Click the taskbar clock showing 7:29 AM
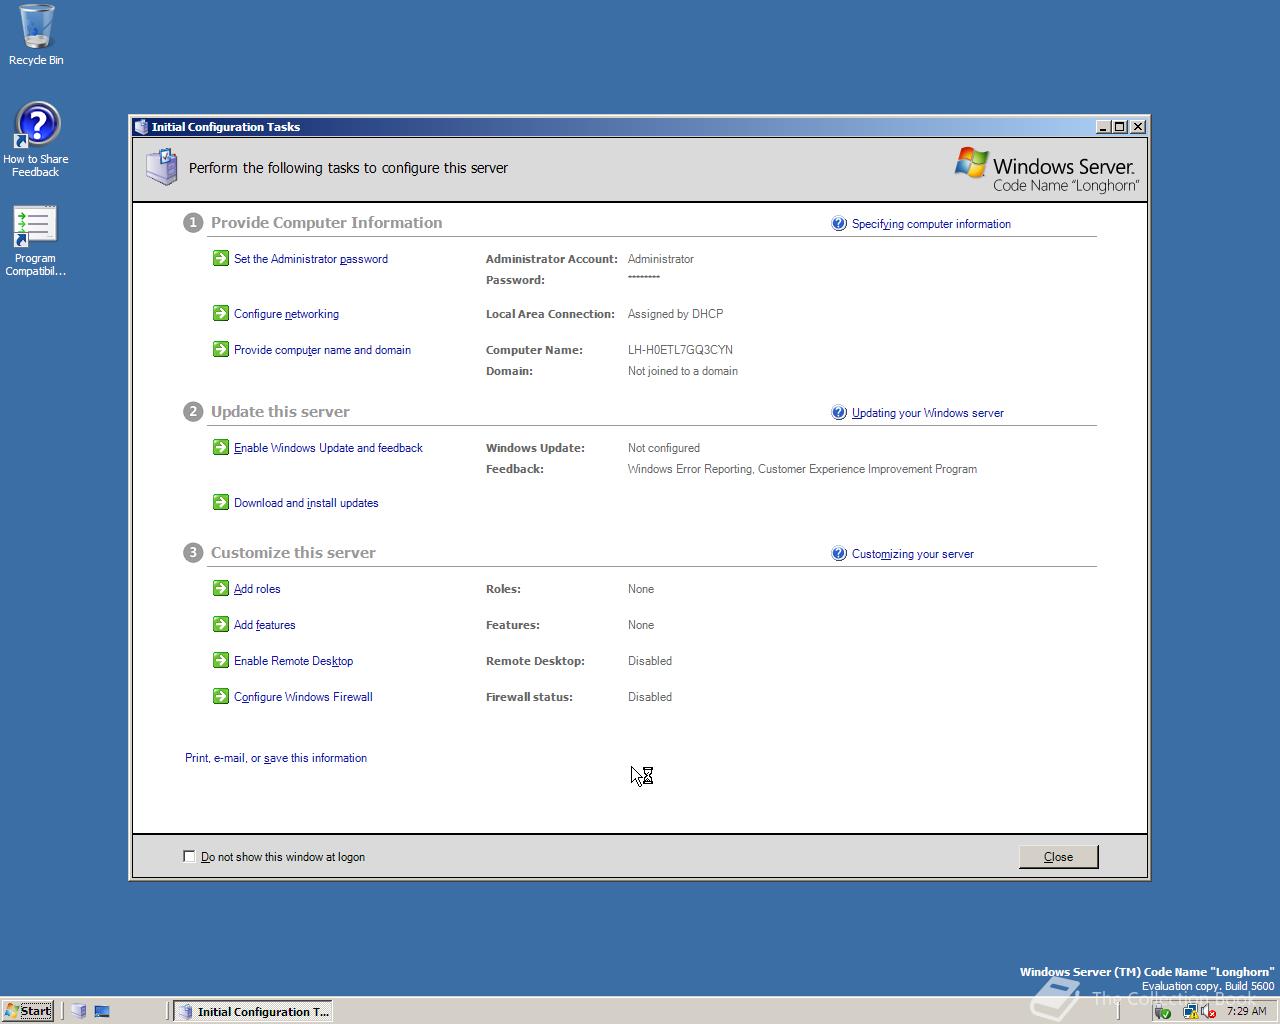This screenshot has height=1024, width=1280. [1246, 1011]
